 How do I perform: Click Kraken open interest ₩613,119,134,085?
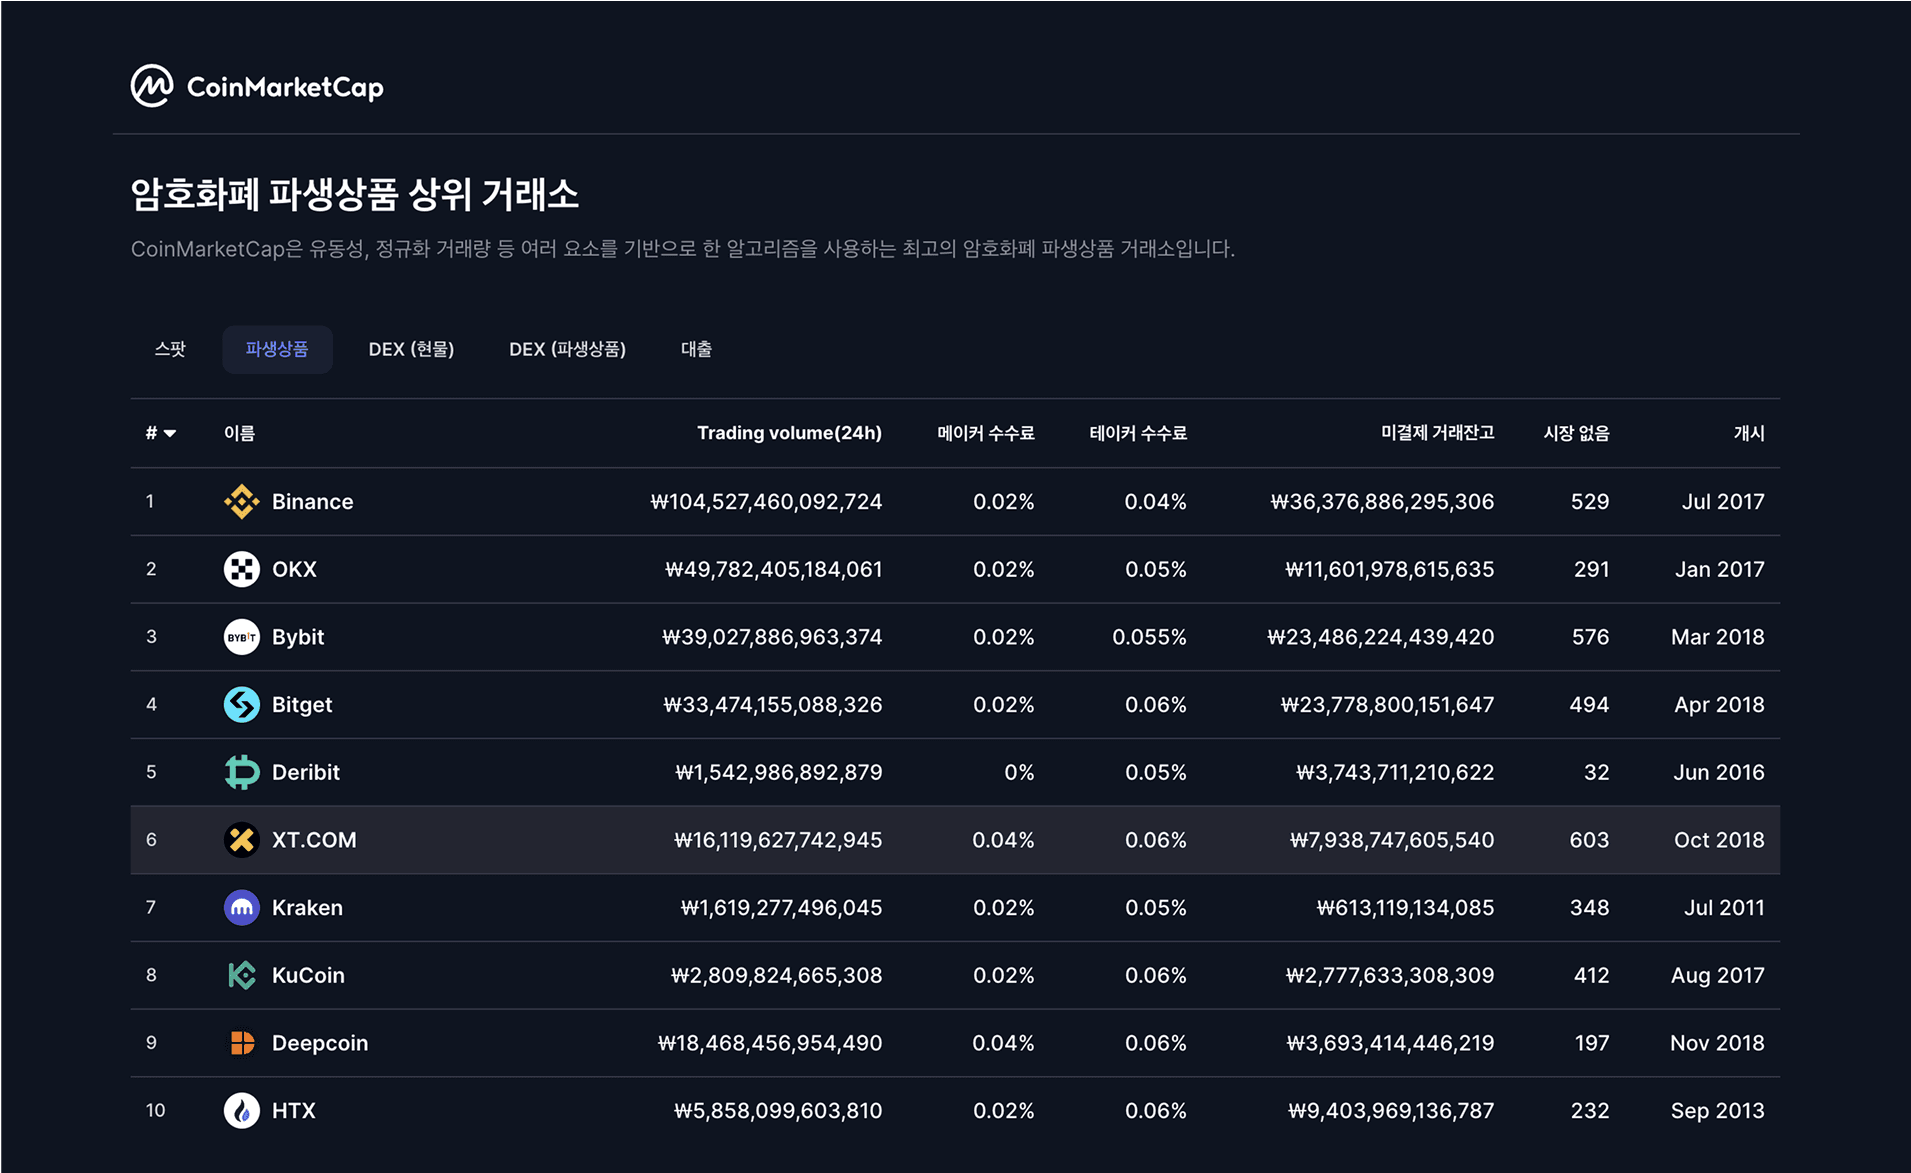(x=1405, y=907)
